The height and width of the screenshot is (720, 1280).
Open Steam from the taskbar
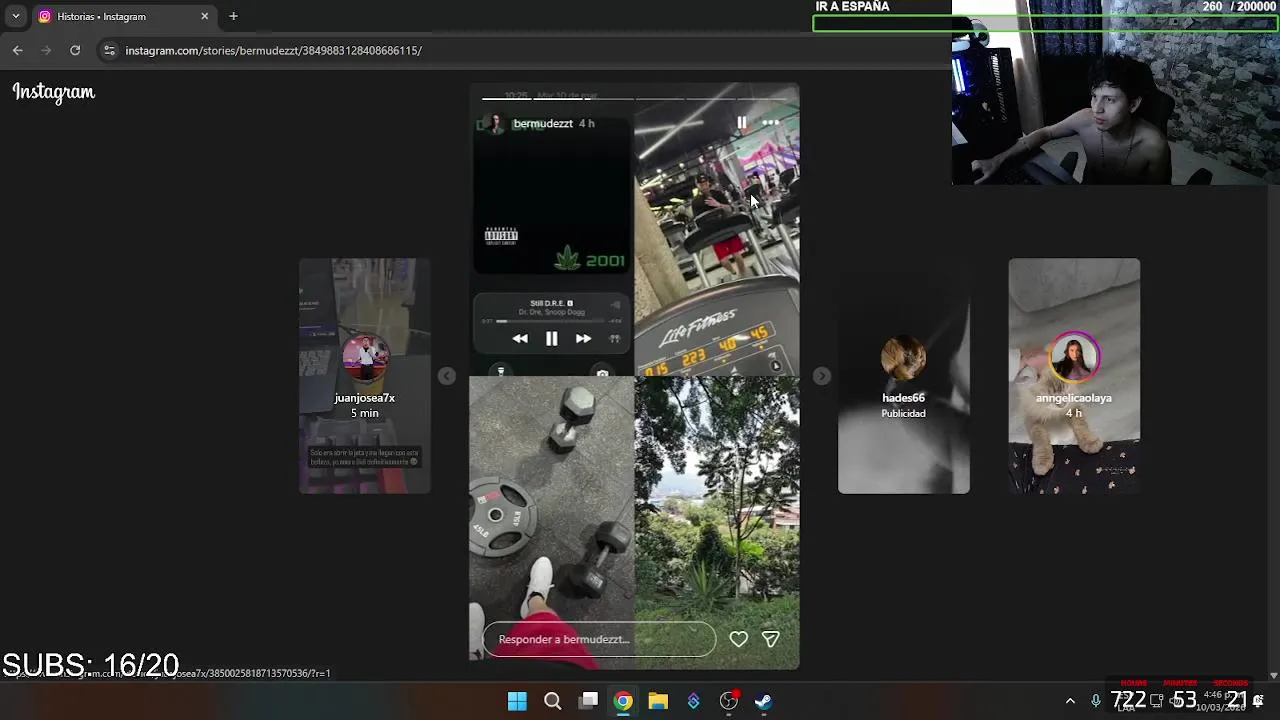(x=763, y=701)
